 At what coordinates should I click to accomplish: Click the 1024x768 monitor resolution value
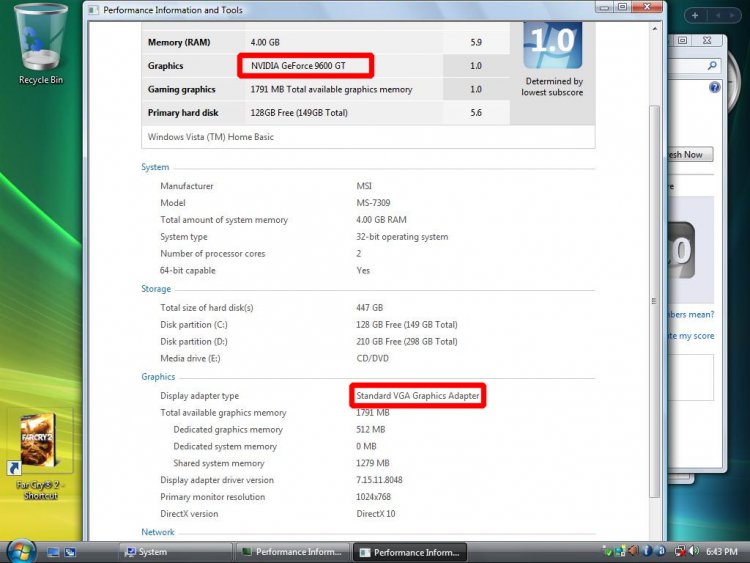[x=374, y=497]
